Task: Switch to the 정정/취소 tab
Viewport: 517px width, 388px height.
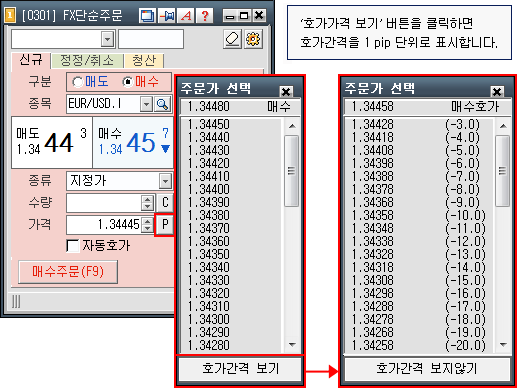Action: click(87, 61)
